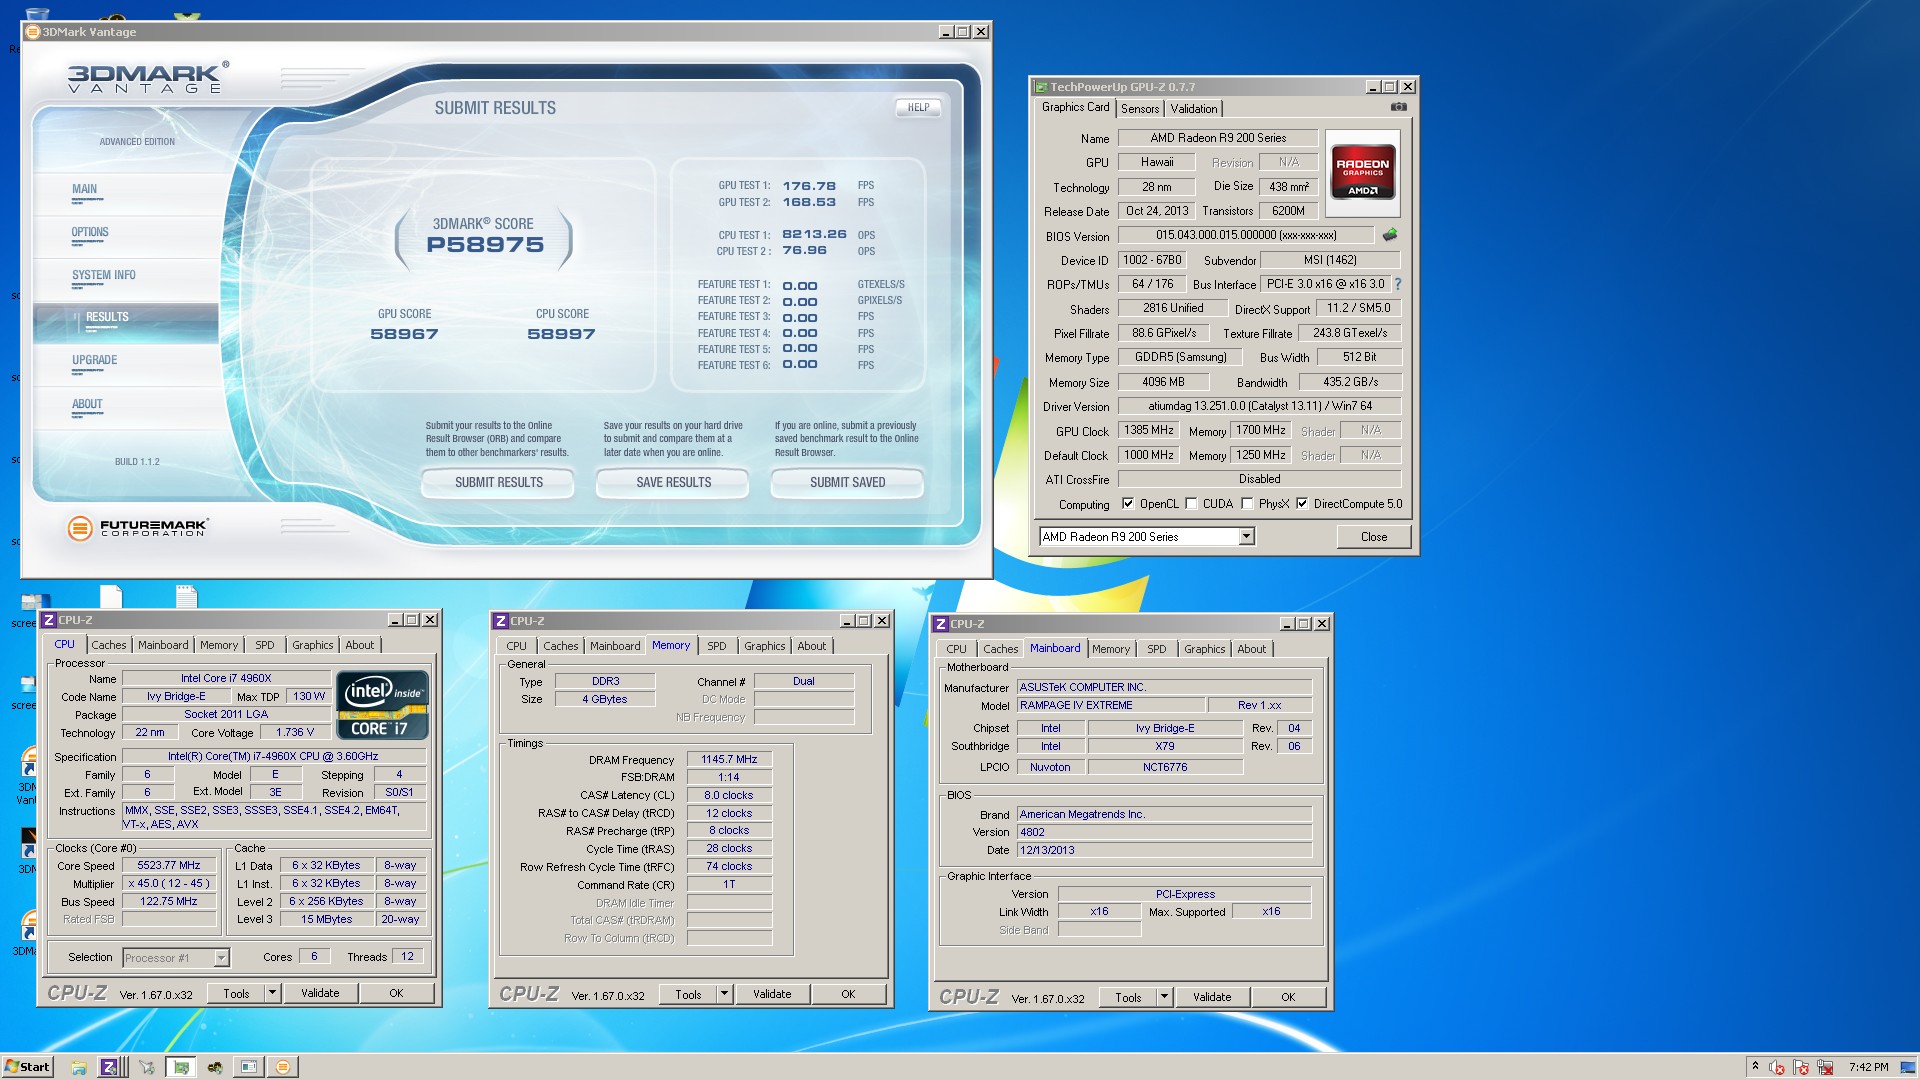This screenshot has height=1080, width=1920.
Task: Open the Action Center flag icon
Action: pos(1801,1067)
